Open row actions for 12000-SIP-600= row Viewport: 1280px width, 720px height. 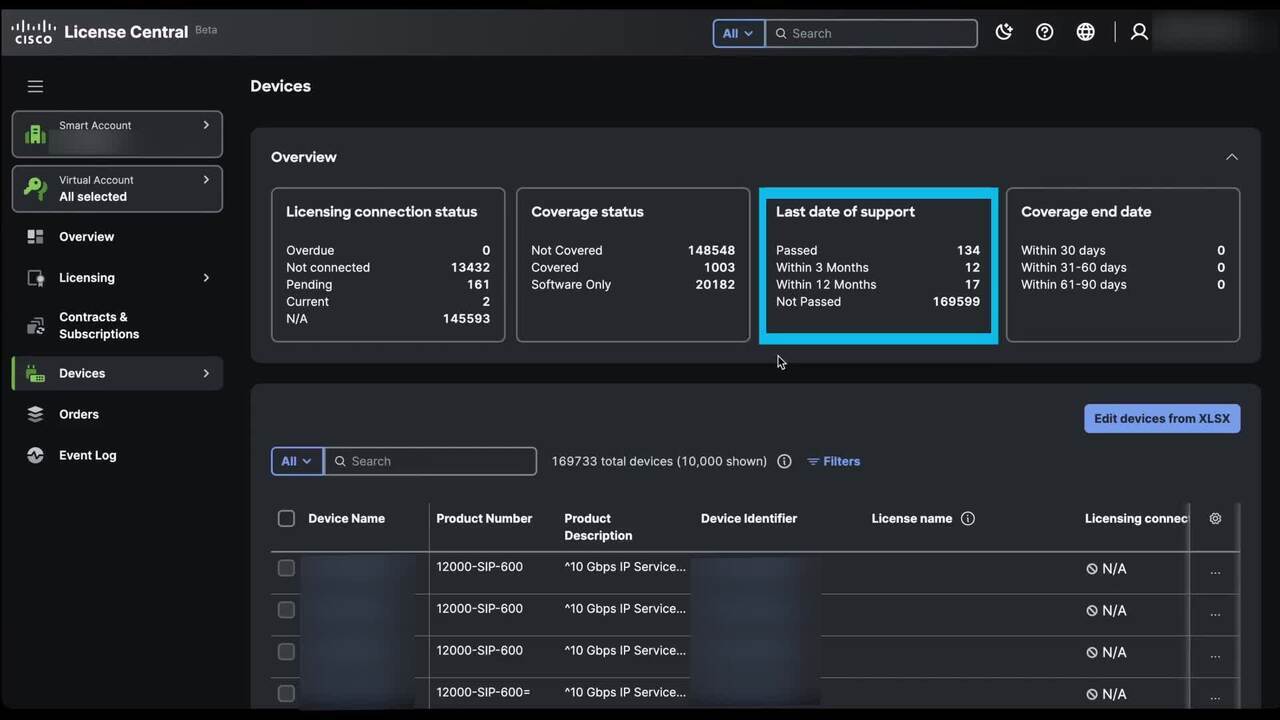(x=1215, y=697)
